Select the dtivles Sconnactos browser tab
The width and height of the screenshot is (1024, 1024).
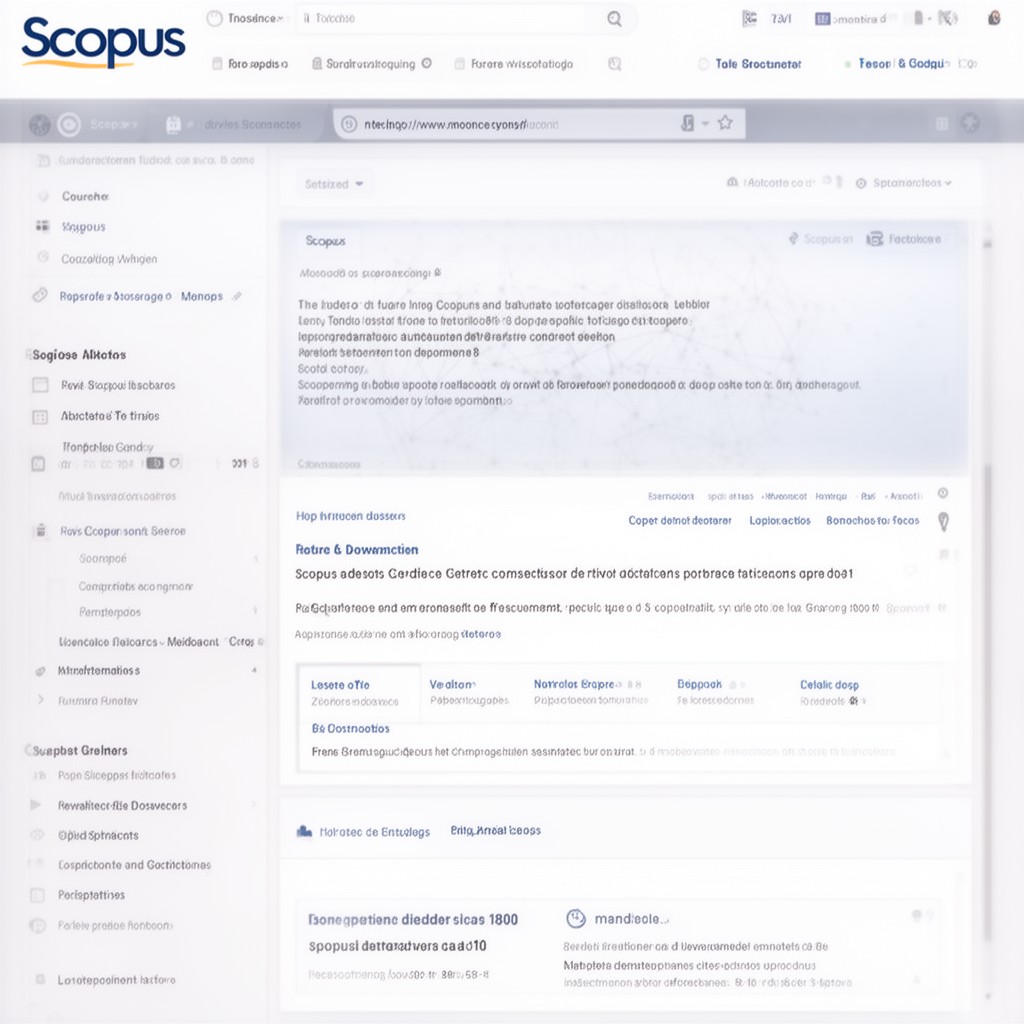[235, 124]
